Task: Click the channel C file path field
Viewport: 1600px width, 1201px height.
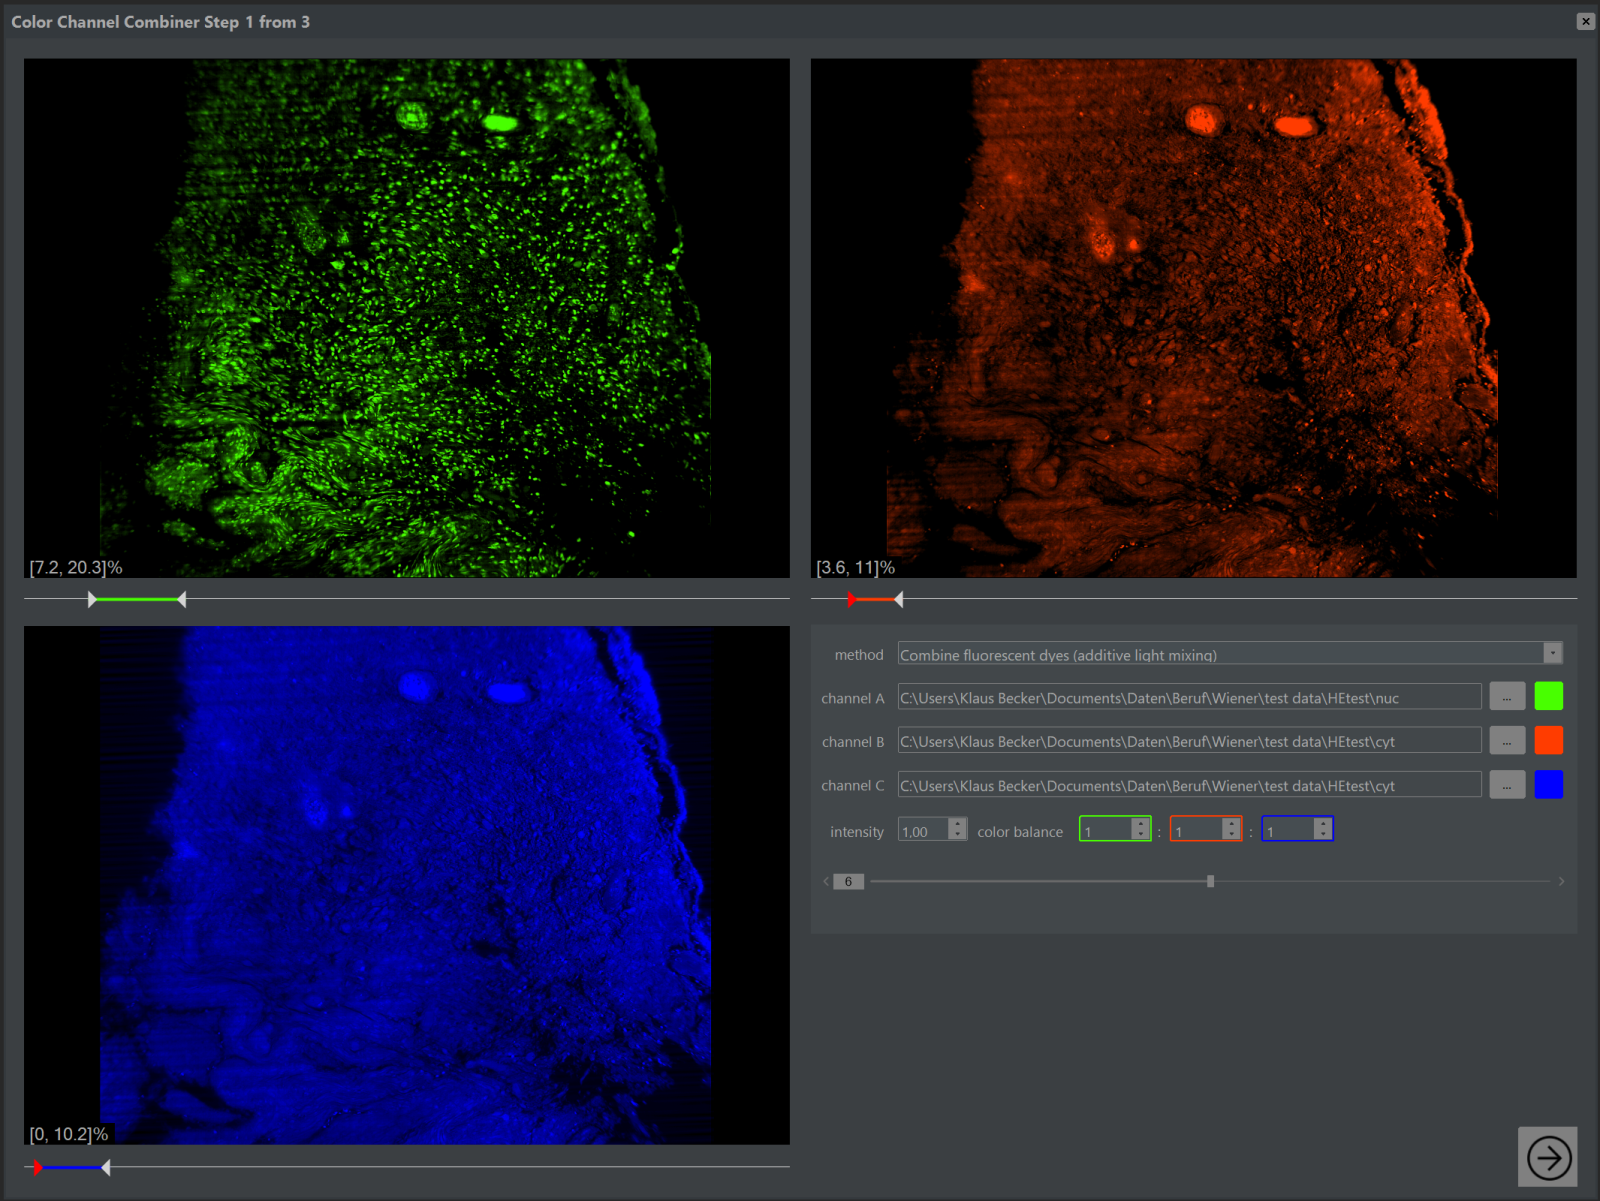Action: [x=1188, y=786]
